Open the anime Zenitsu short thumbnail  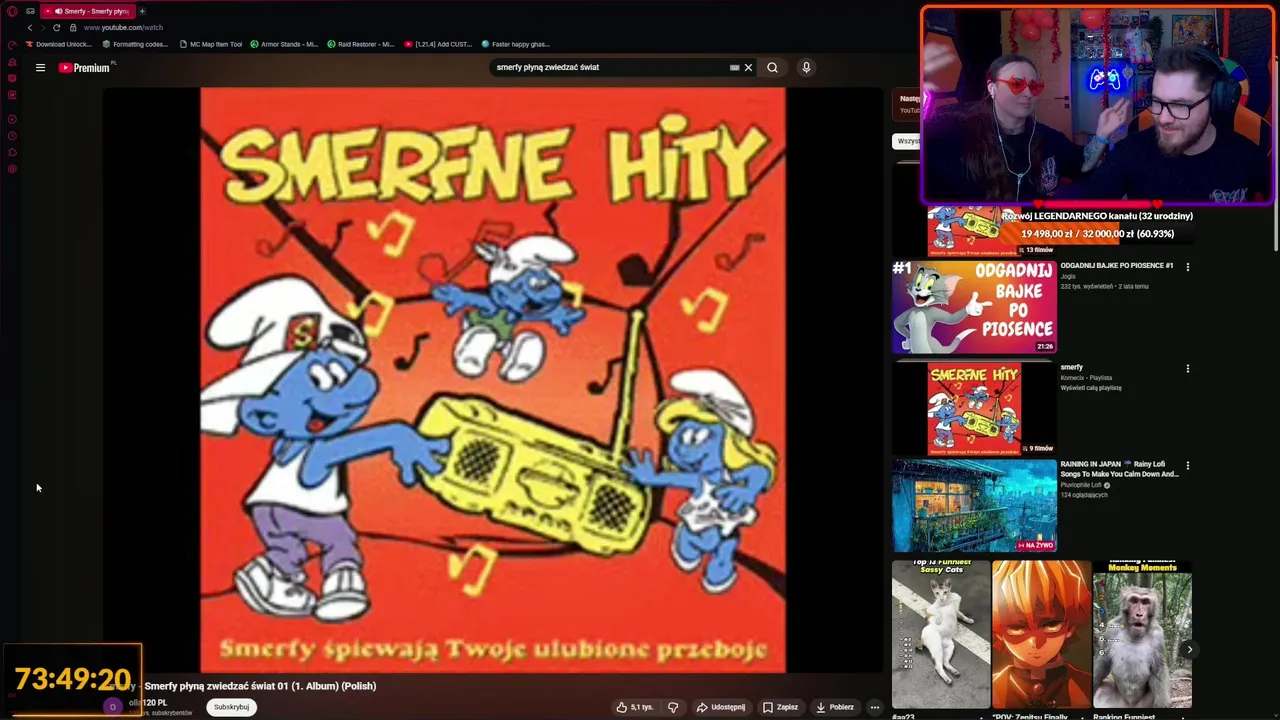pyautogui.click(x=1041, y=634)
